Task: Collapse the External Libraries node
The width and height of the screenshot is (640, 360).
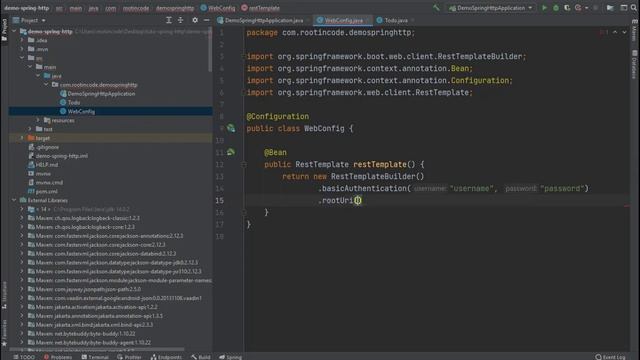Action: click(x=15, y=200)
